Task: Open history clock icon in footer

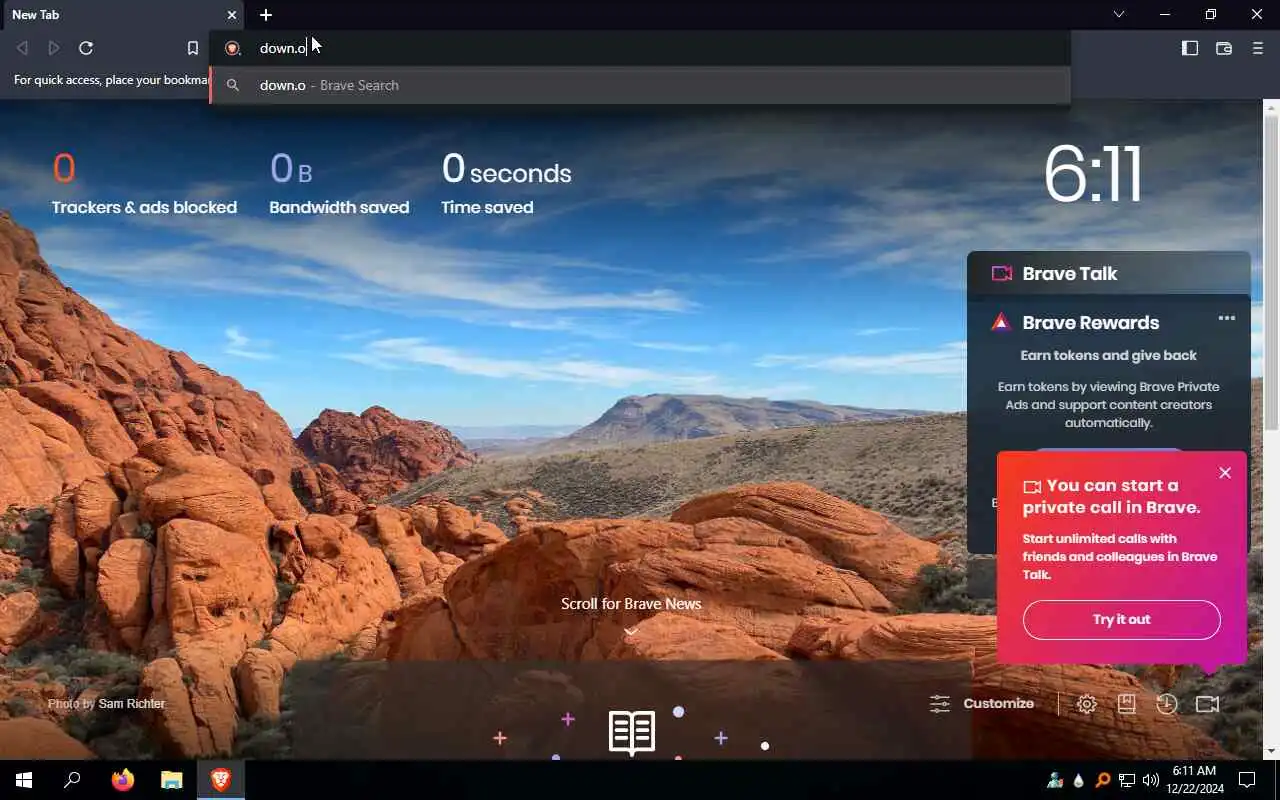Action: point(1167,704)
